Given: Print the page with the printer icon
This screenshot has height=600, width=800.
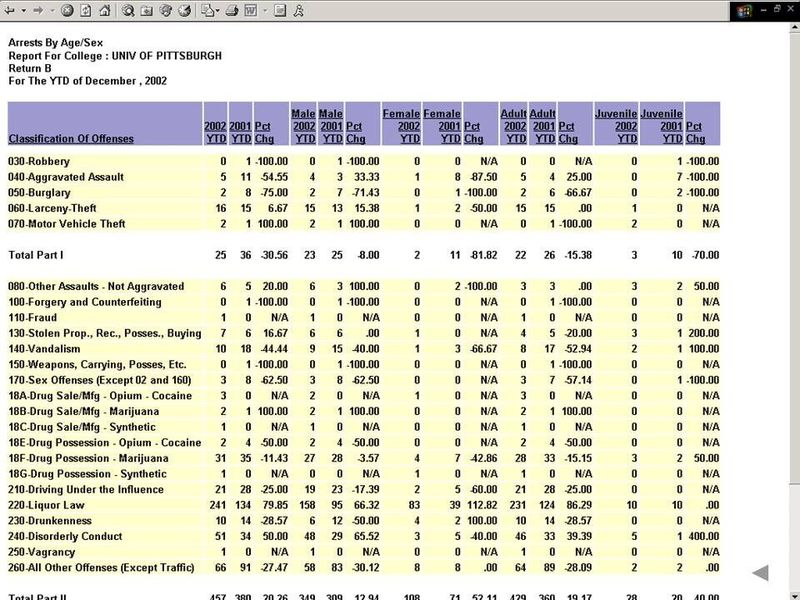Looking at the screenshot, I should click(232, 10).
